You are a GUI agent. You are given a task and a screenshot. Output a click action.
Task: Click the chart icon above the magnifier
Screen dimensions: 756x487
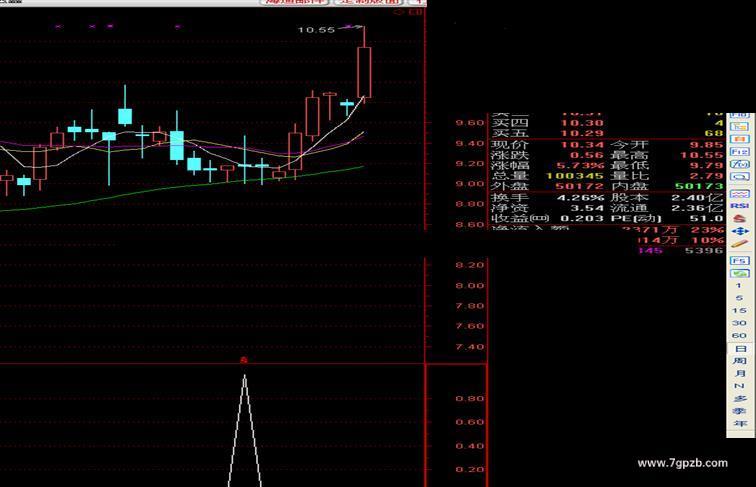click(x=740, y=164)
